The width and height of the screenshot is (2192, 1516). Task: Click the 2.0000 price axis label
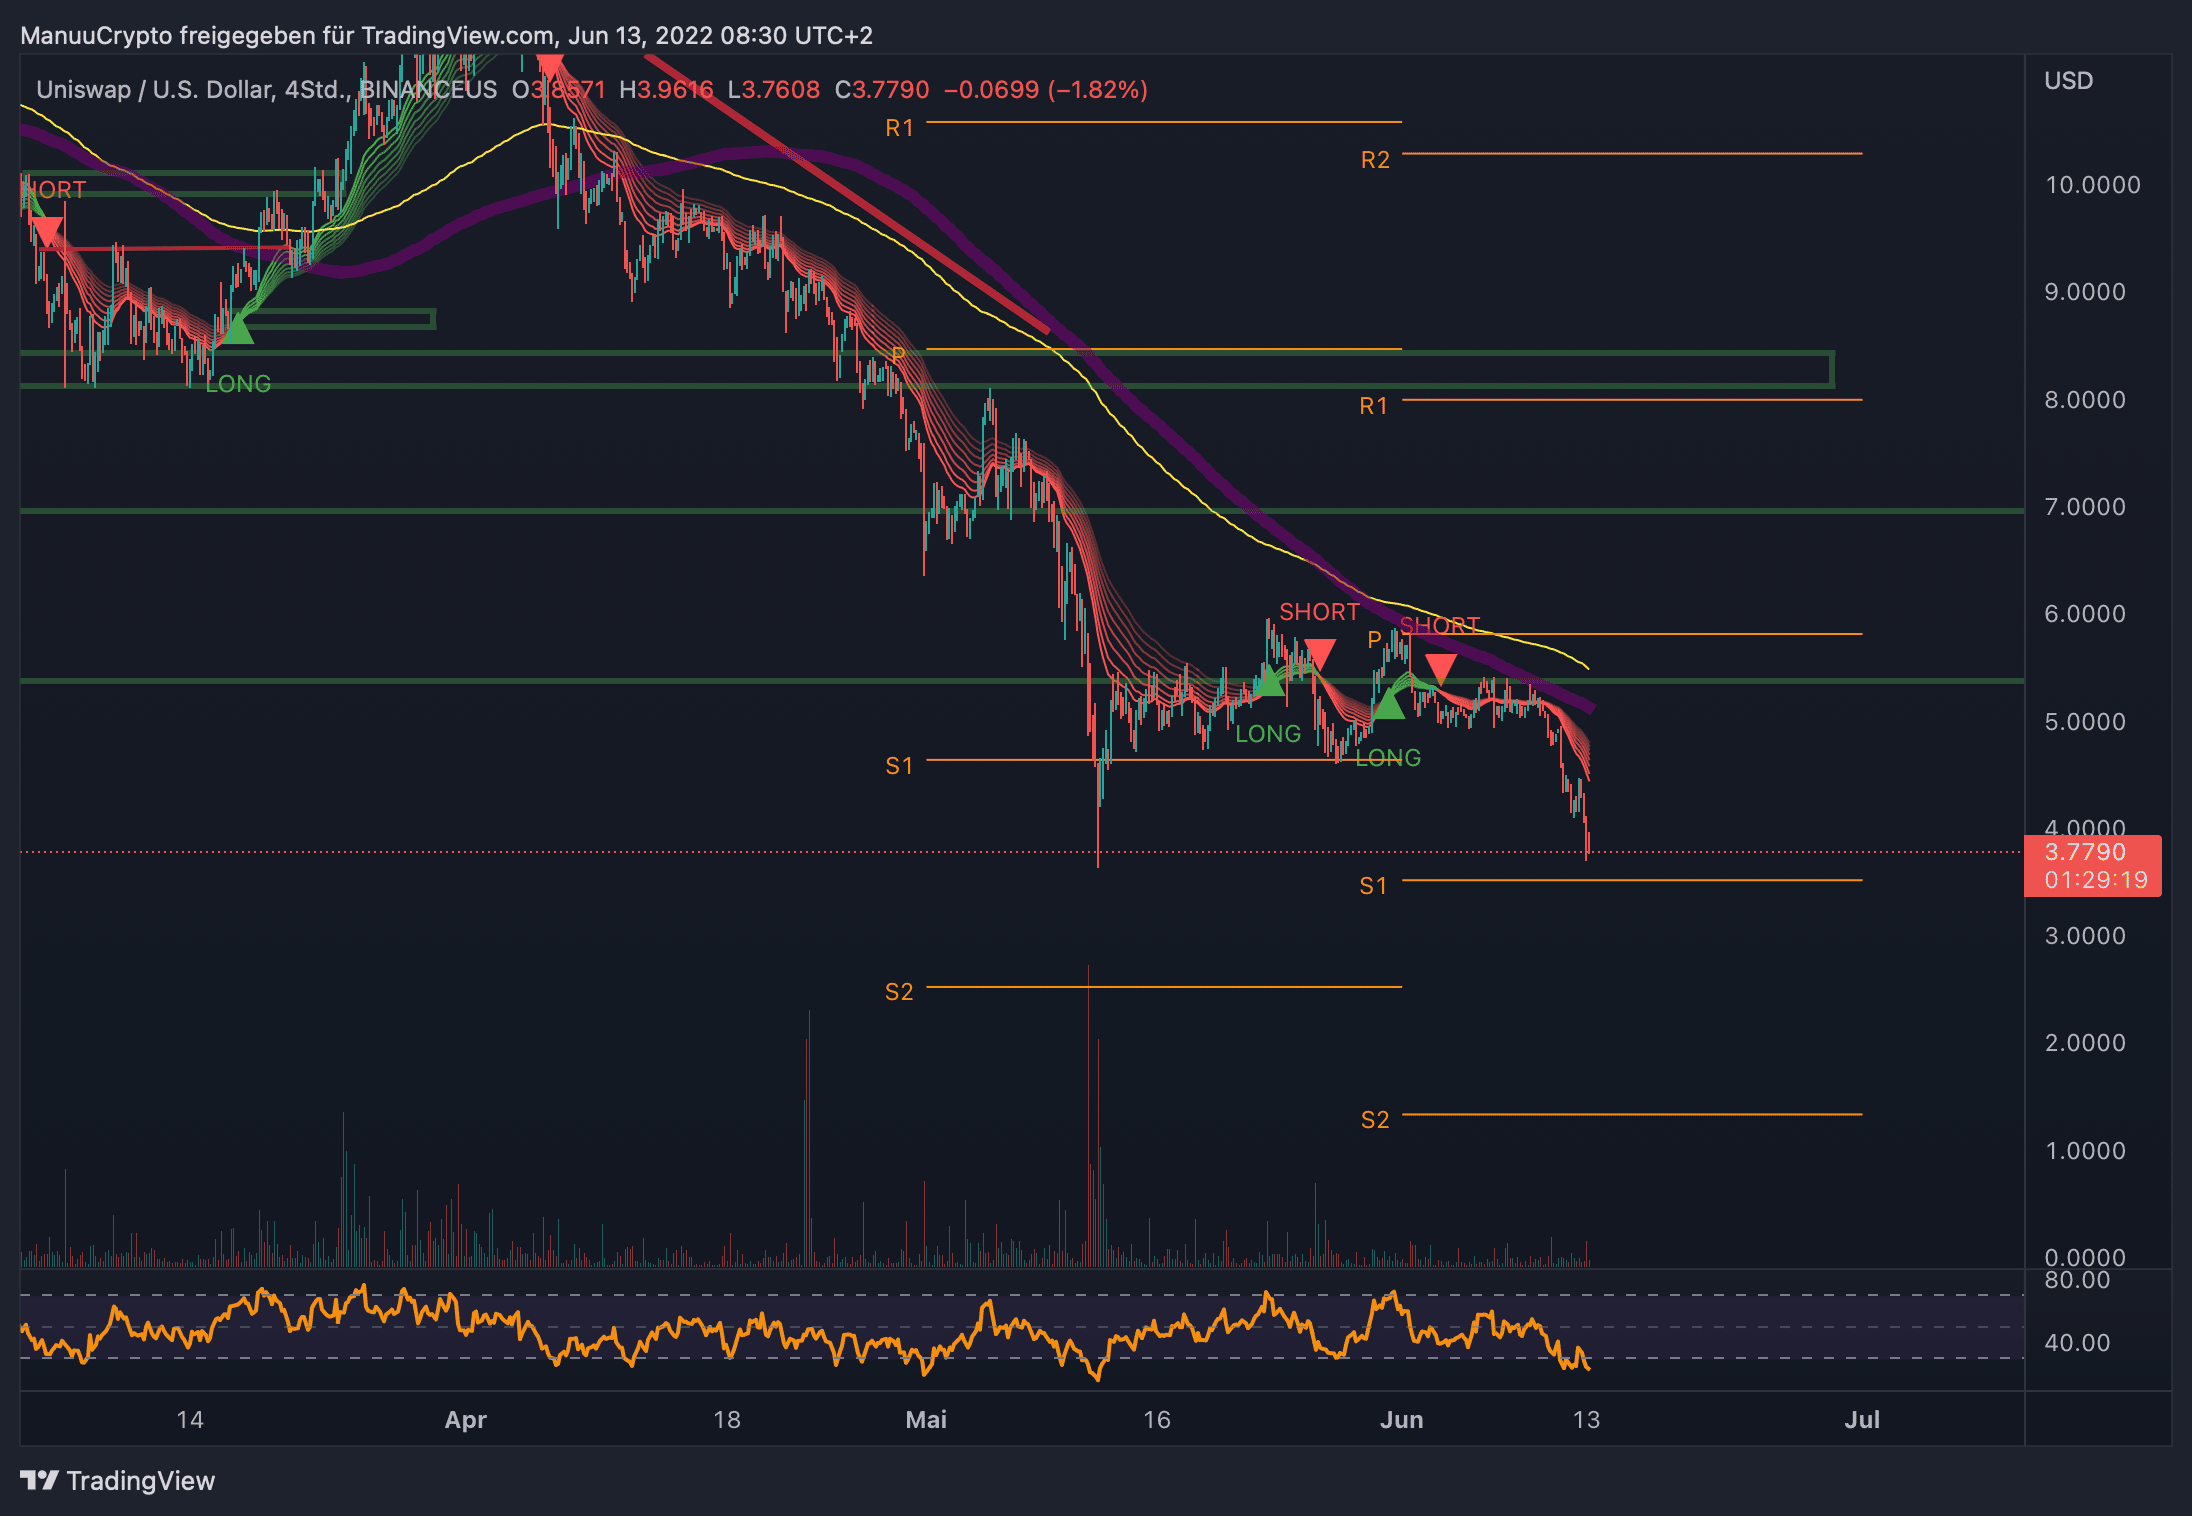click(x=2085, y=1043)
